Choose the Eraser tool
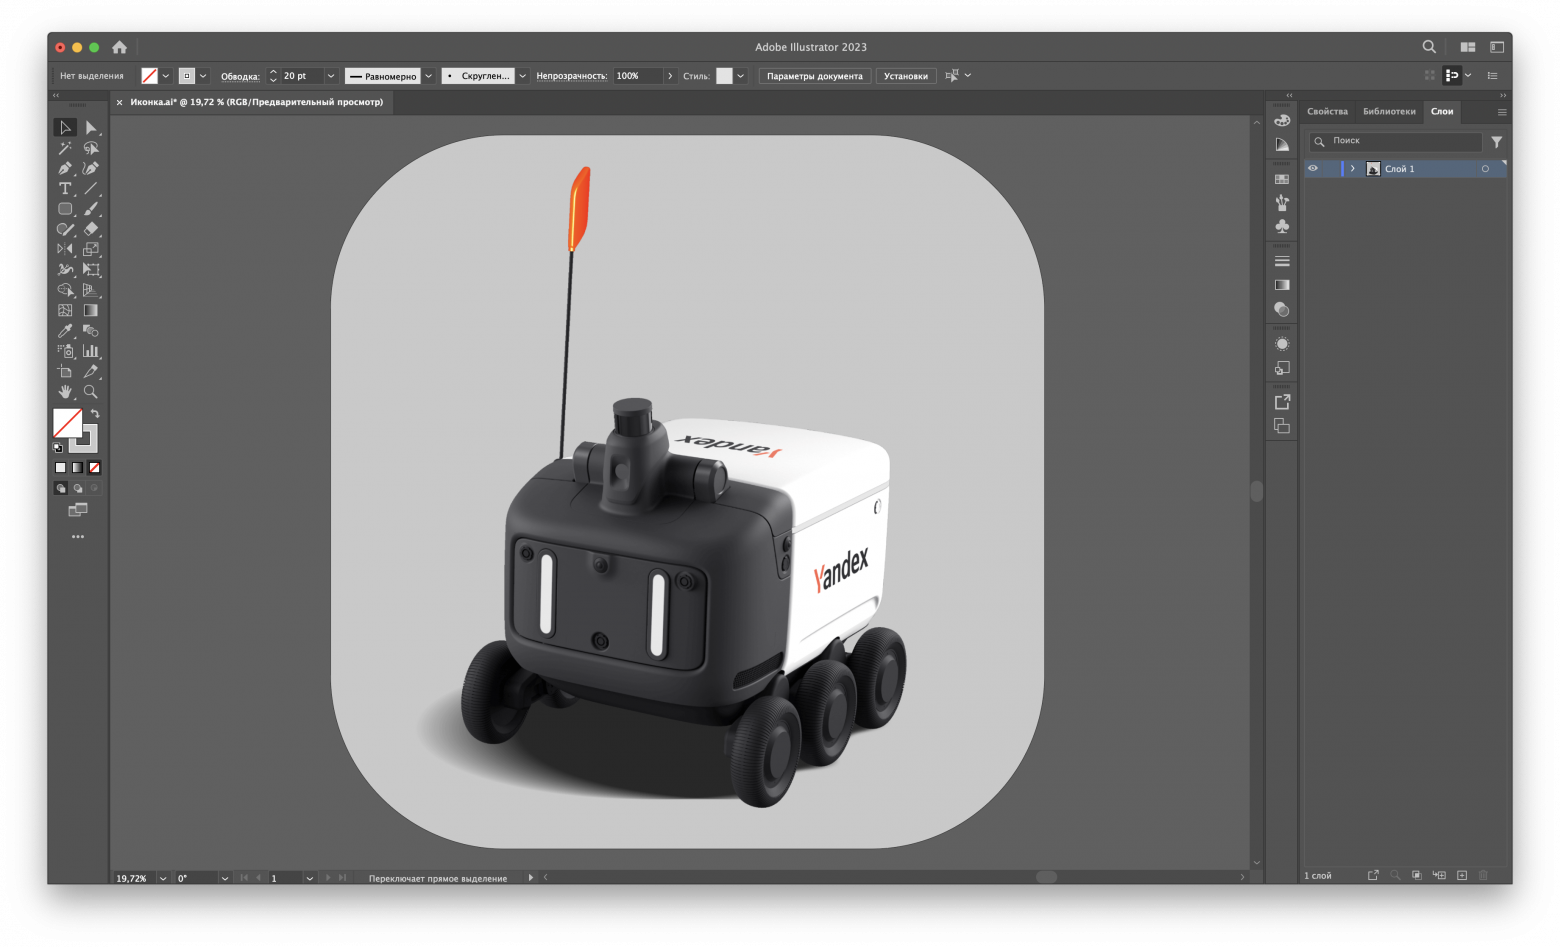Viewport: 1560px width, 947px height. [x=91, y=229]
